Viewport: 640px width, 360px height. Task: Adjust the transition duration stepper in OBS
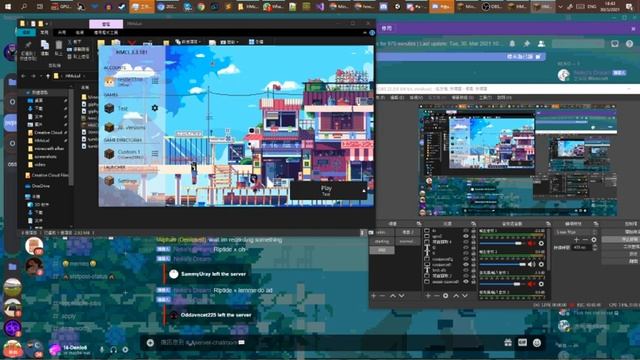tap(594, 247)
